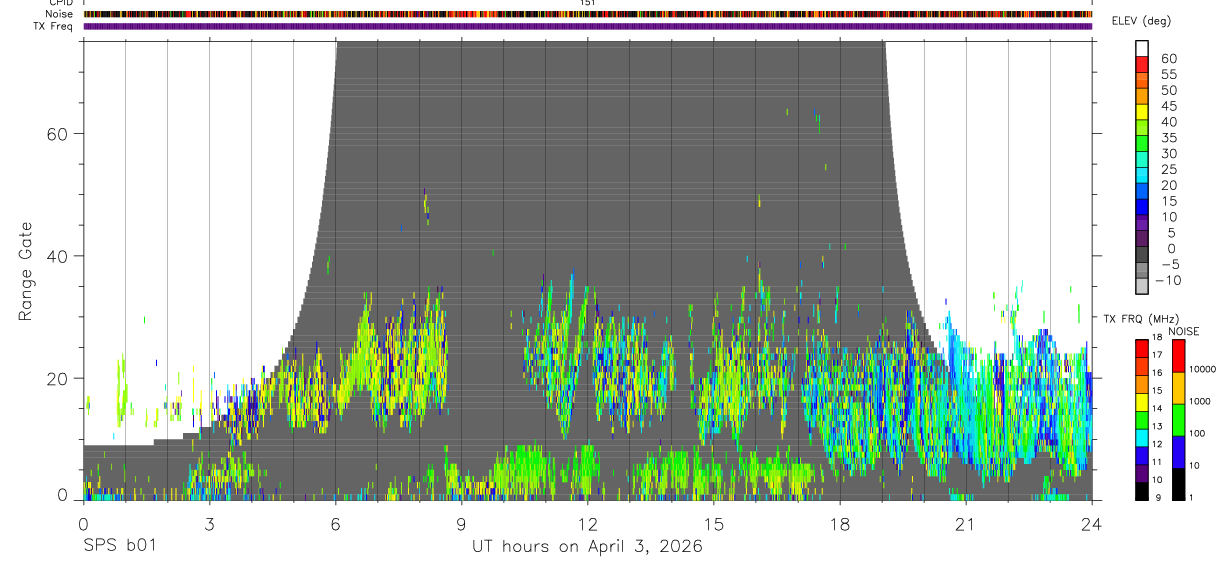Click TX FRQ scale label '17'
The image size is (1228, 567).
pyautogui.click(x=1159, y=355)
